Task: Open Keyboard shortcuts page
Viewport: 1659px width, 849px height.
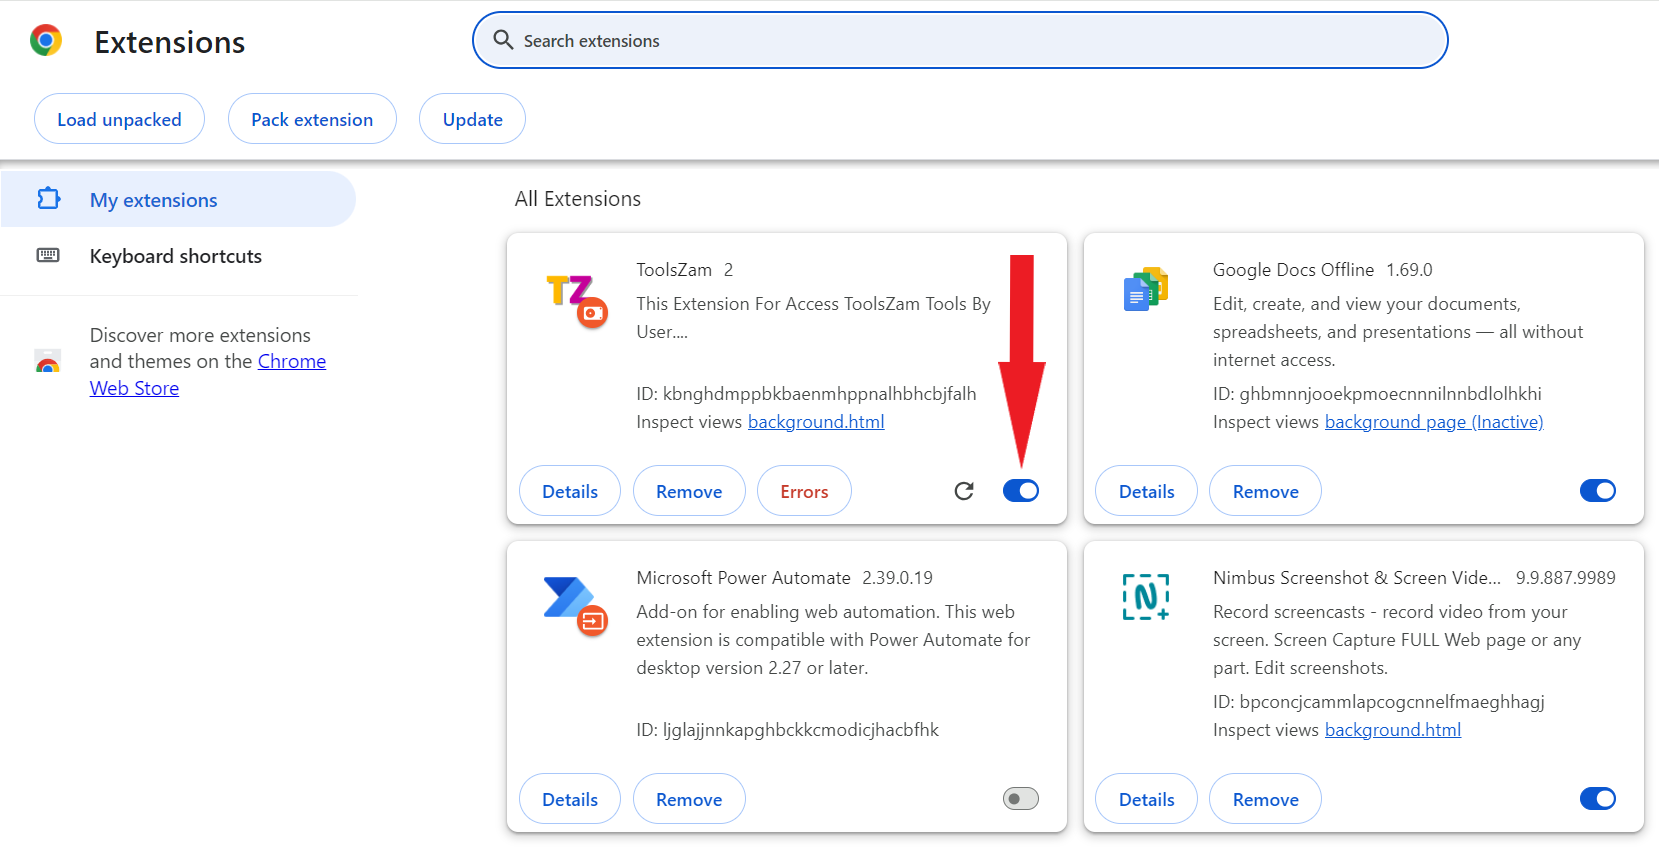Action: tap(175, 256)
